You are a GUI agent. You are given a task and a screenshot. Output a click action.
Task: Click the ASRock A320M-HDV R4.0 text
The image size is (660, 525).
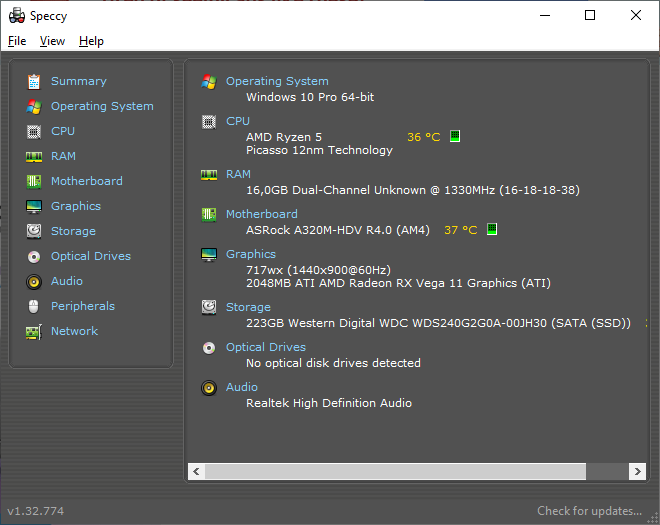(x=338, y=230)
